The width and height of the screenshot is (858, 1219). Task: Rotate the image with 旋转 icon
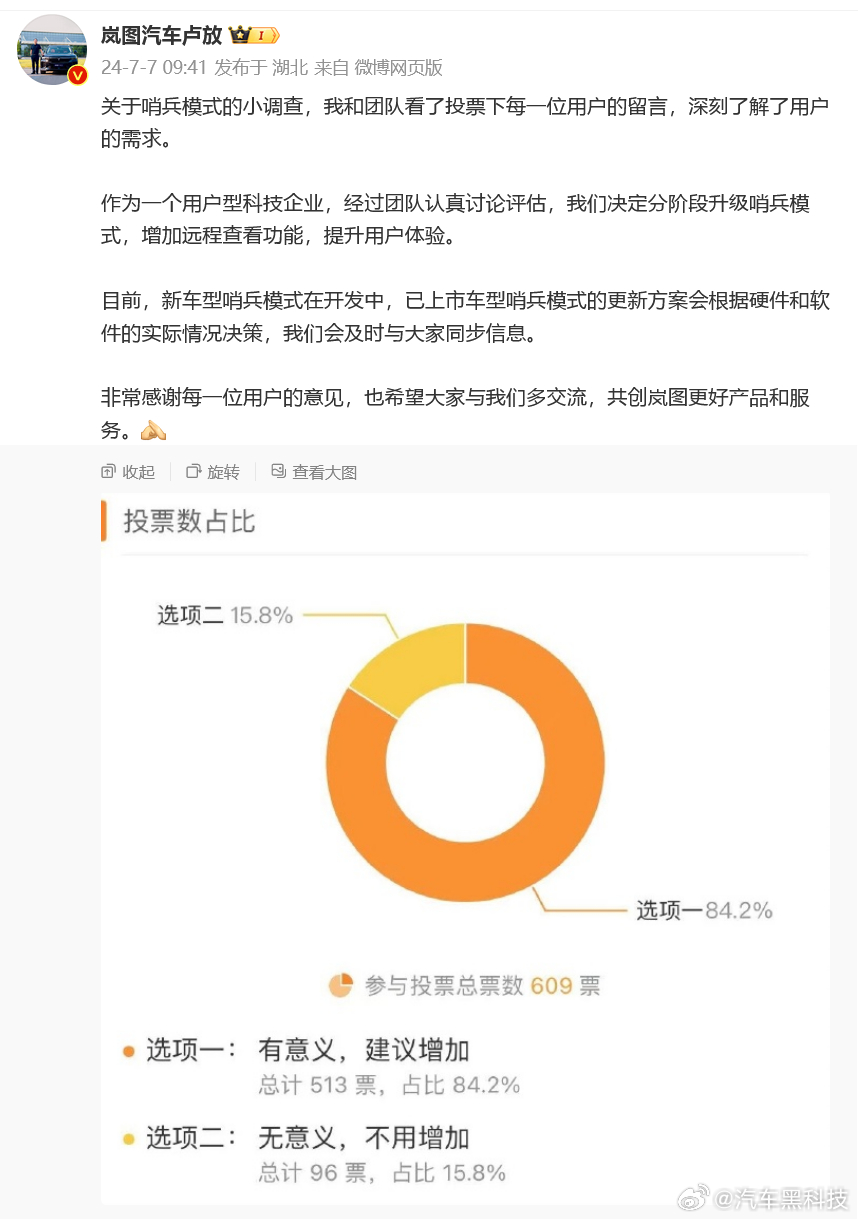(194, 472)
